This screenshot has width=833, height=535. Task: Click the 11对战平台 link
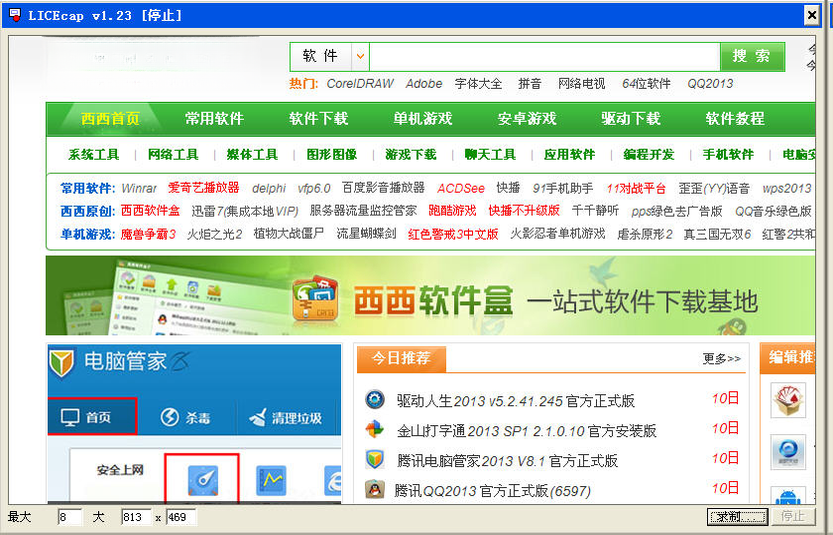coord(636,189)
